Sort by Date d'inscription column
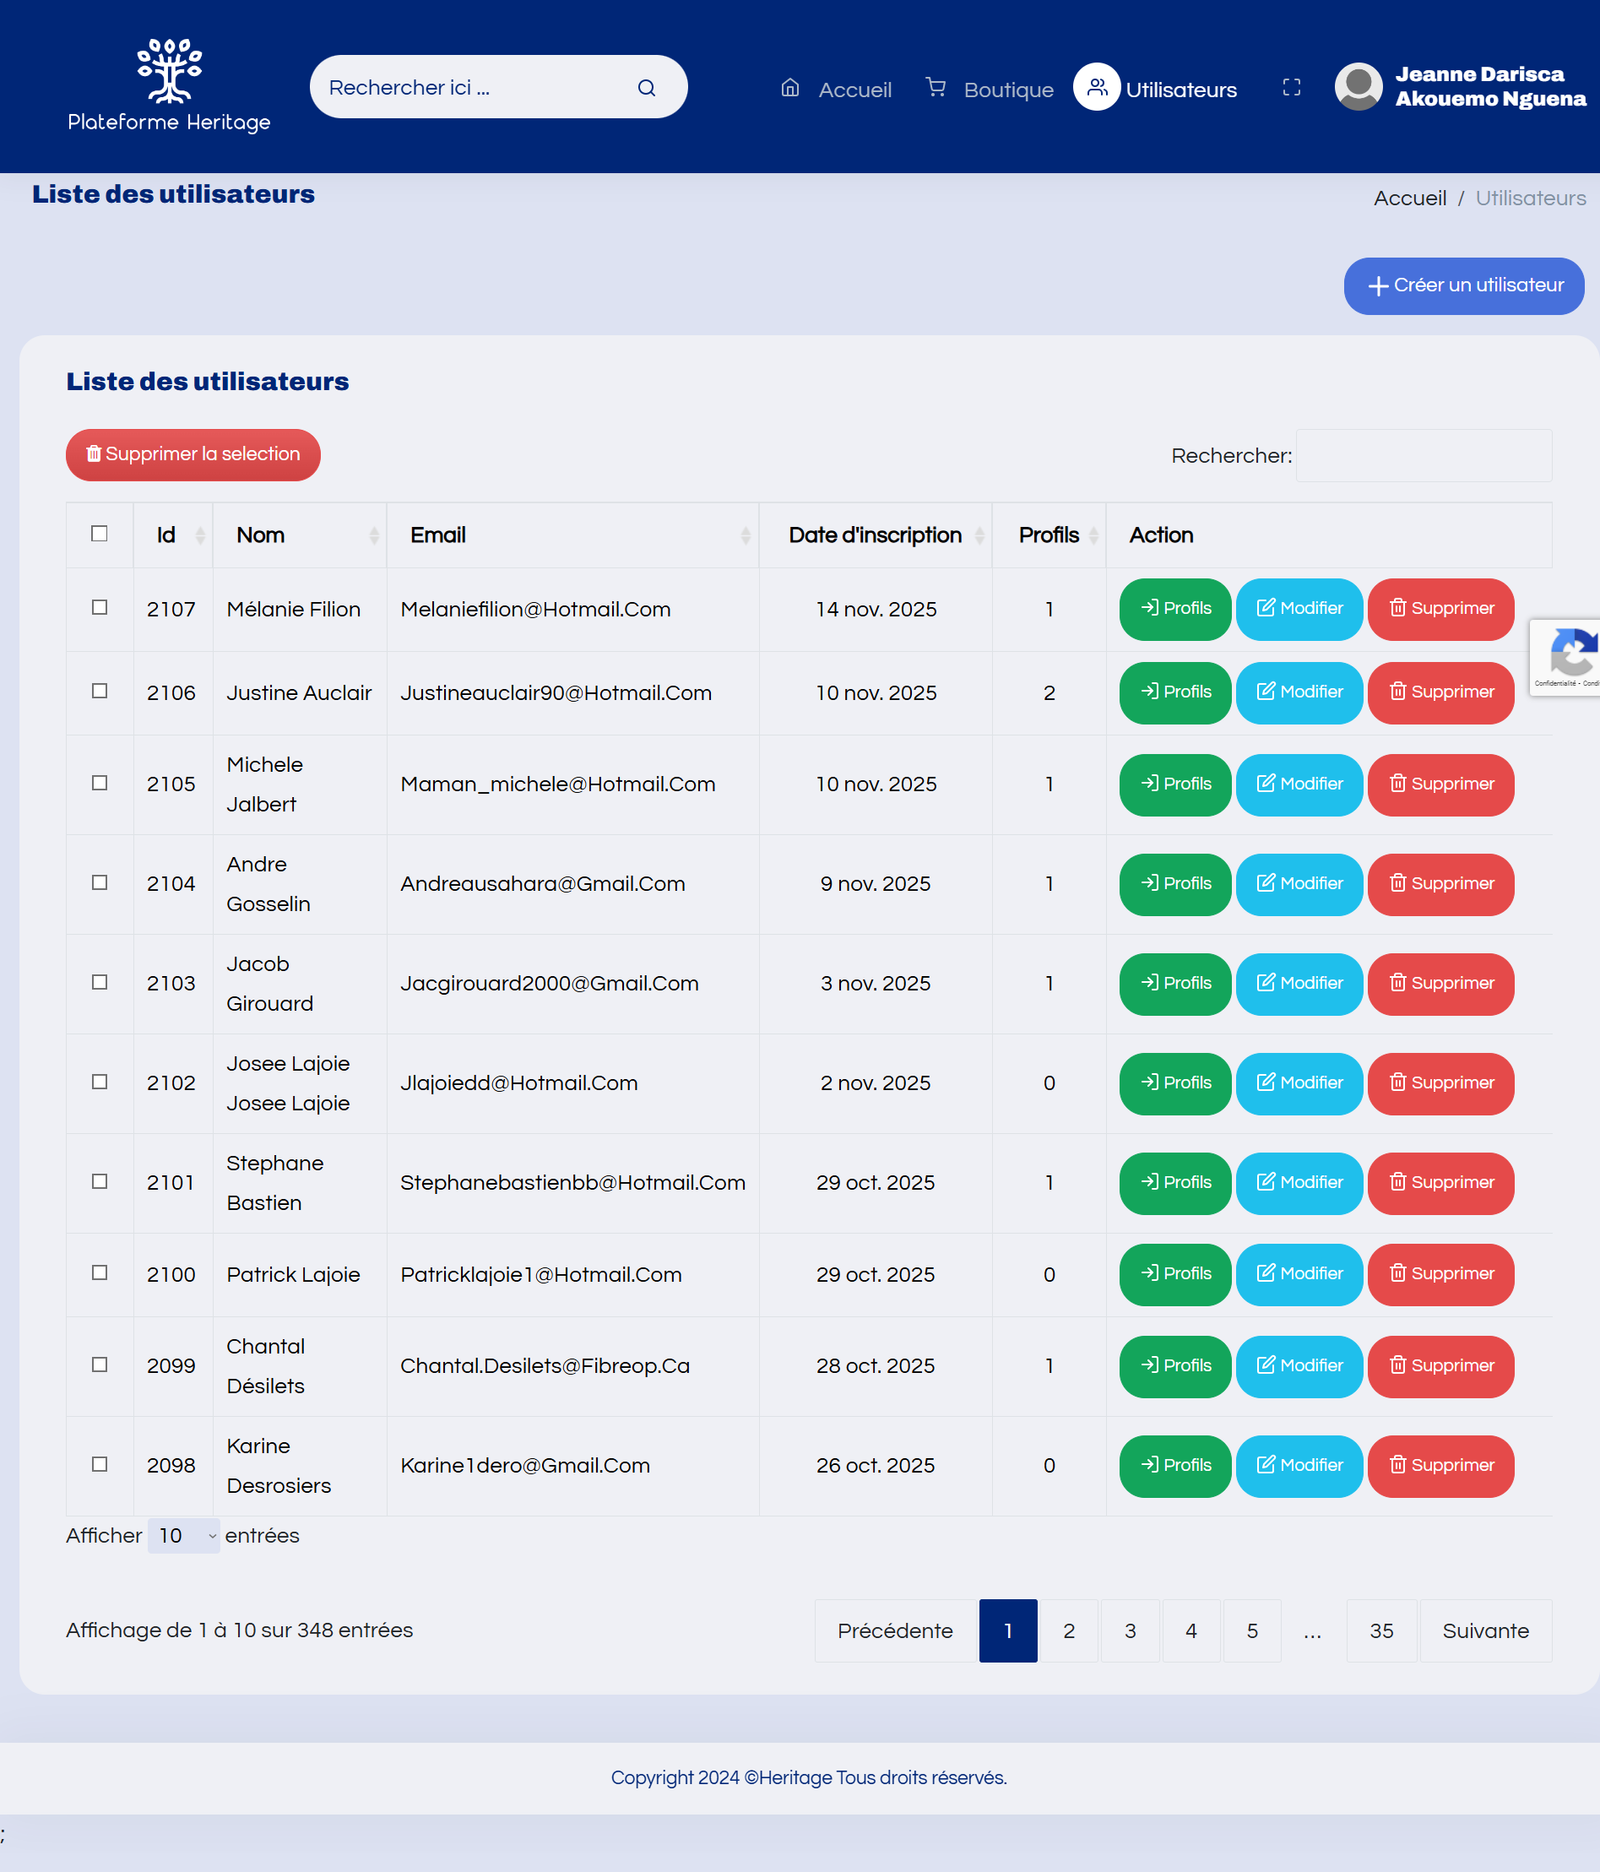The image size is (1600, 1872). point(876,536)
